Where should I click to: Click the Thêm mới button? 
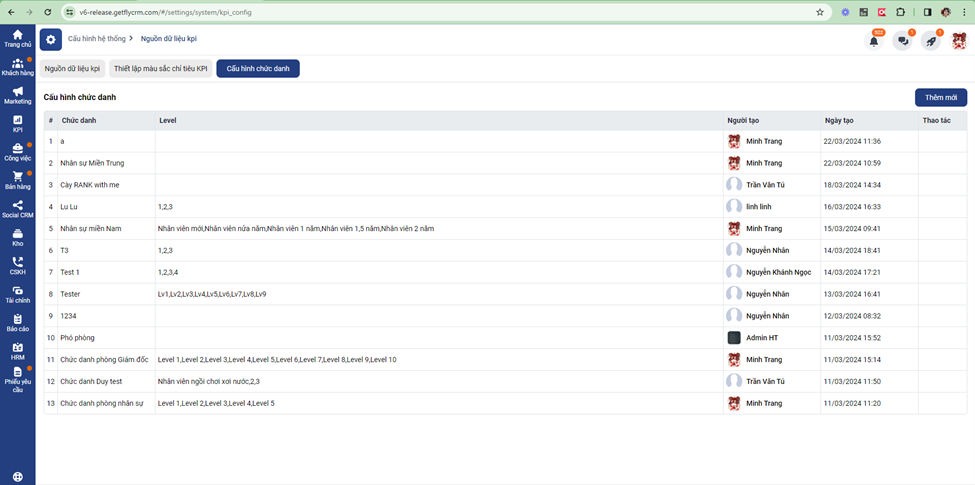(940, 97)
